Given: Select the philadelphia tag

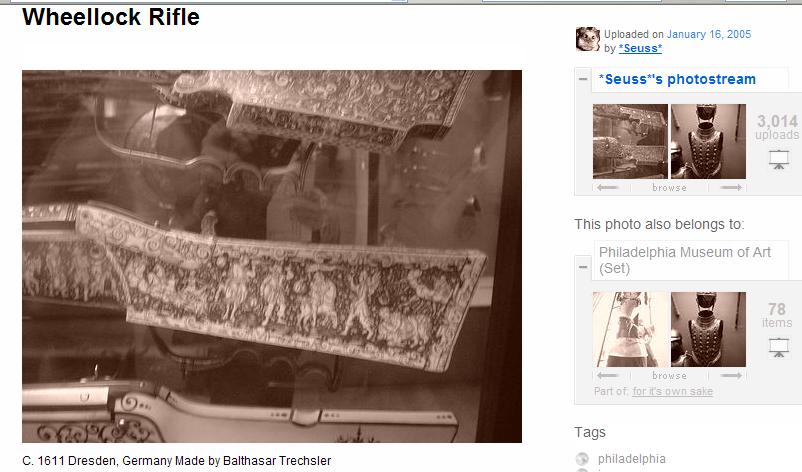Looking at the screenshot, I should click(x=632, y=459).
